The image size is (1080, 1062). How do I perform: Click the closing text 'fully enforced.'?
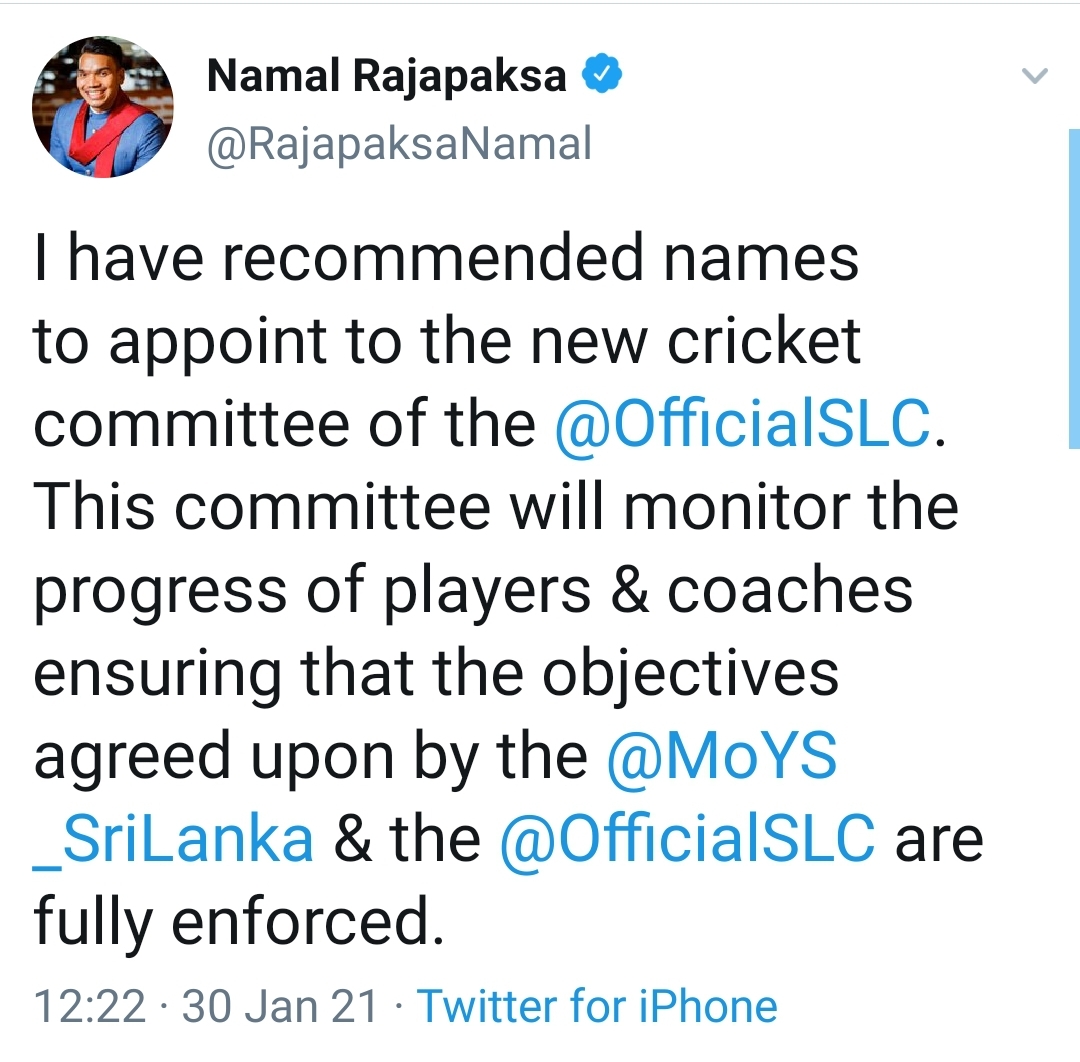(239, 924)
